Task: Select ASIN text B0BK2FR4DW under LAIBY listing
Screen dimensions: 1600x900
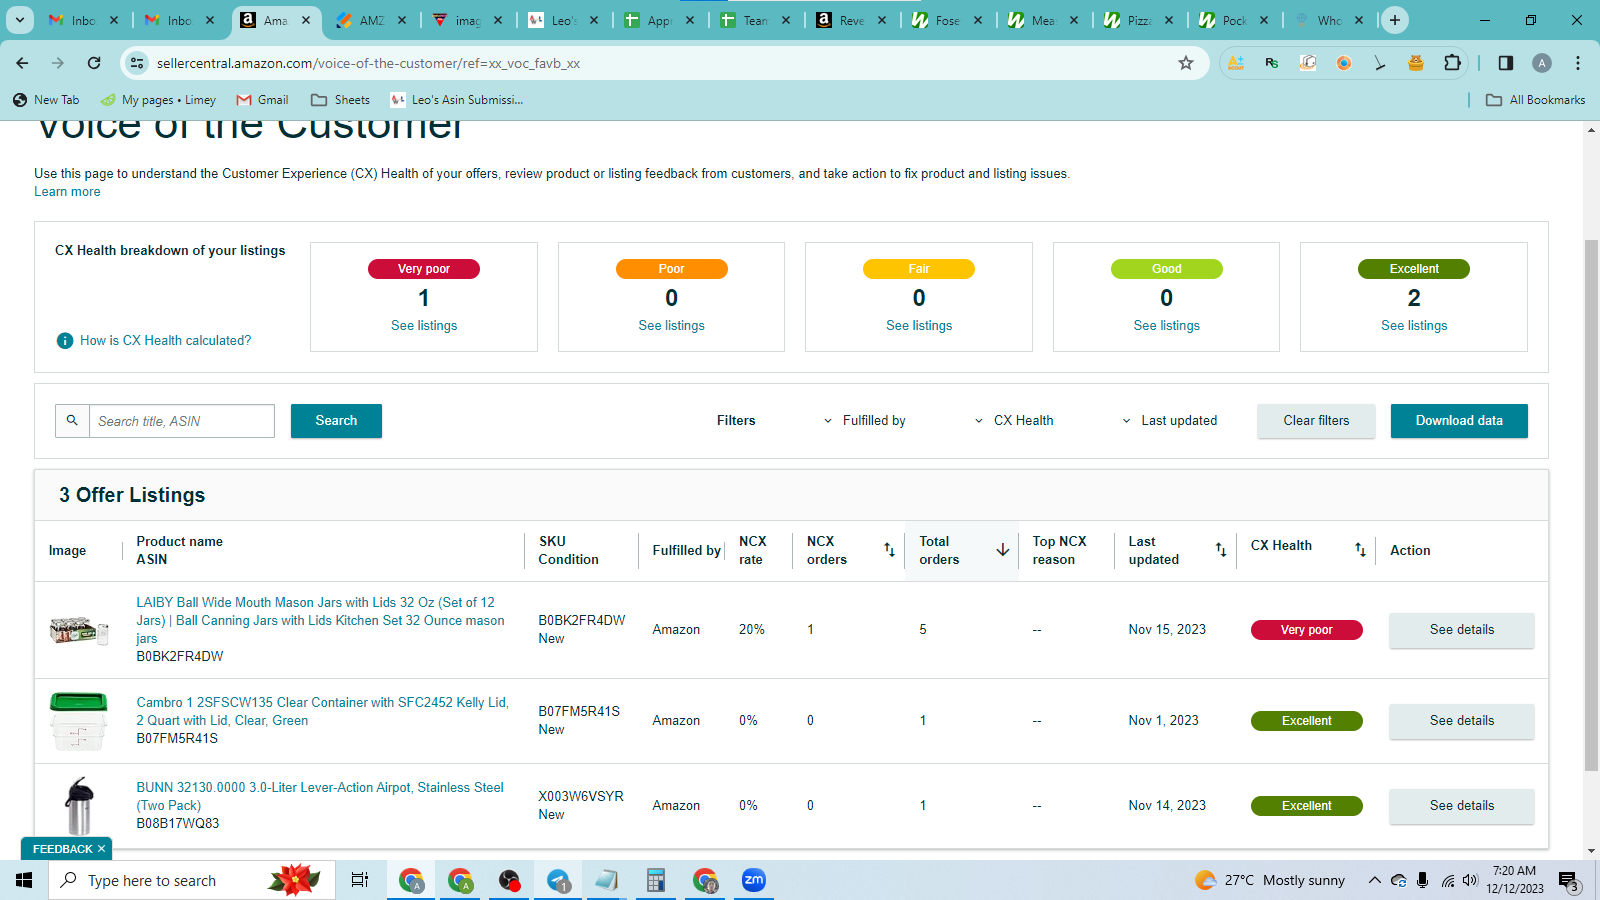Action: pos(180,657)
